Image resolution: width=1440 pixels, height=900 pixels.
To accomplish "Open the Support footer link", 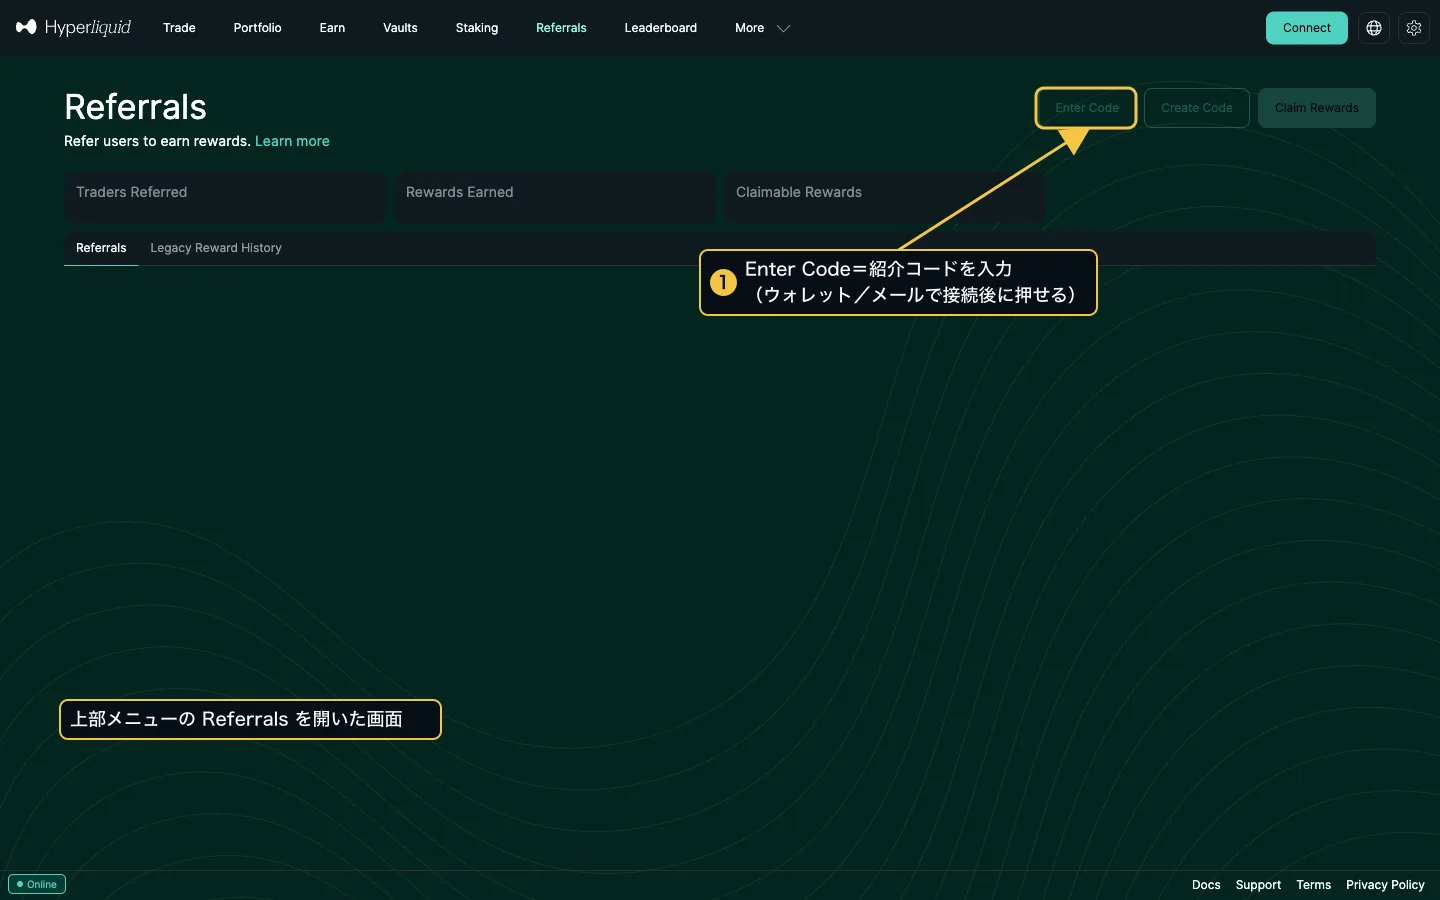I will point(1258,885).
